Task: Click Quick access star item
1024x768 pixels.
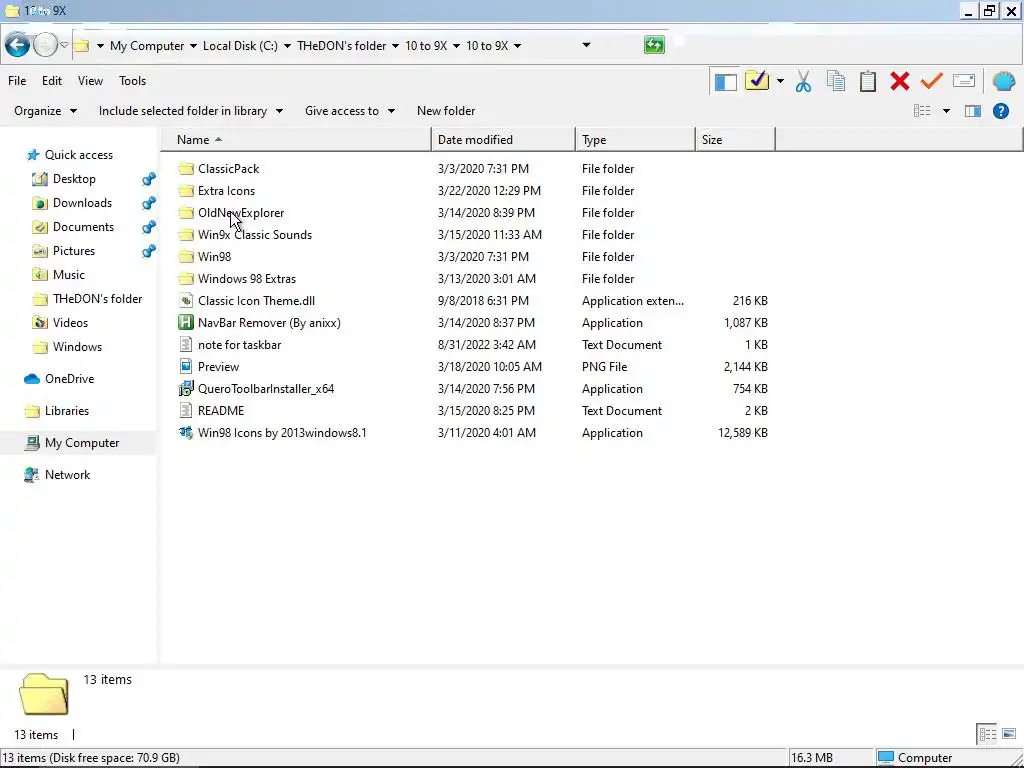Action: coord(78,155)
